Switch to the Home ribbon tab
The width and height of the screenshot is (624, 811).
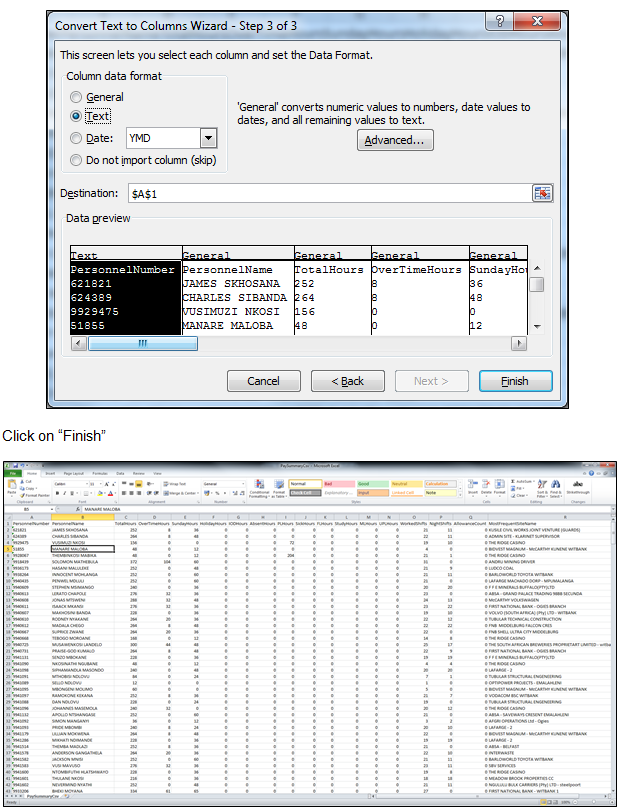[32, 473]
